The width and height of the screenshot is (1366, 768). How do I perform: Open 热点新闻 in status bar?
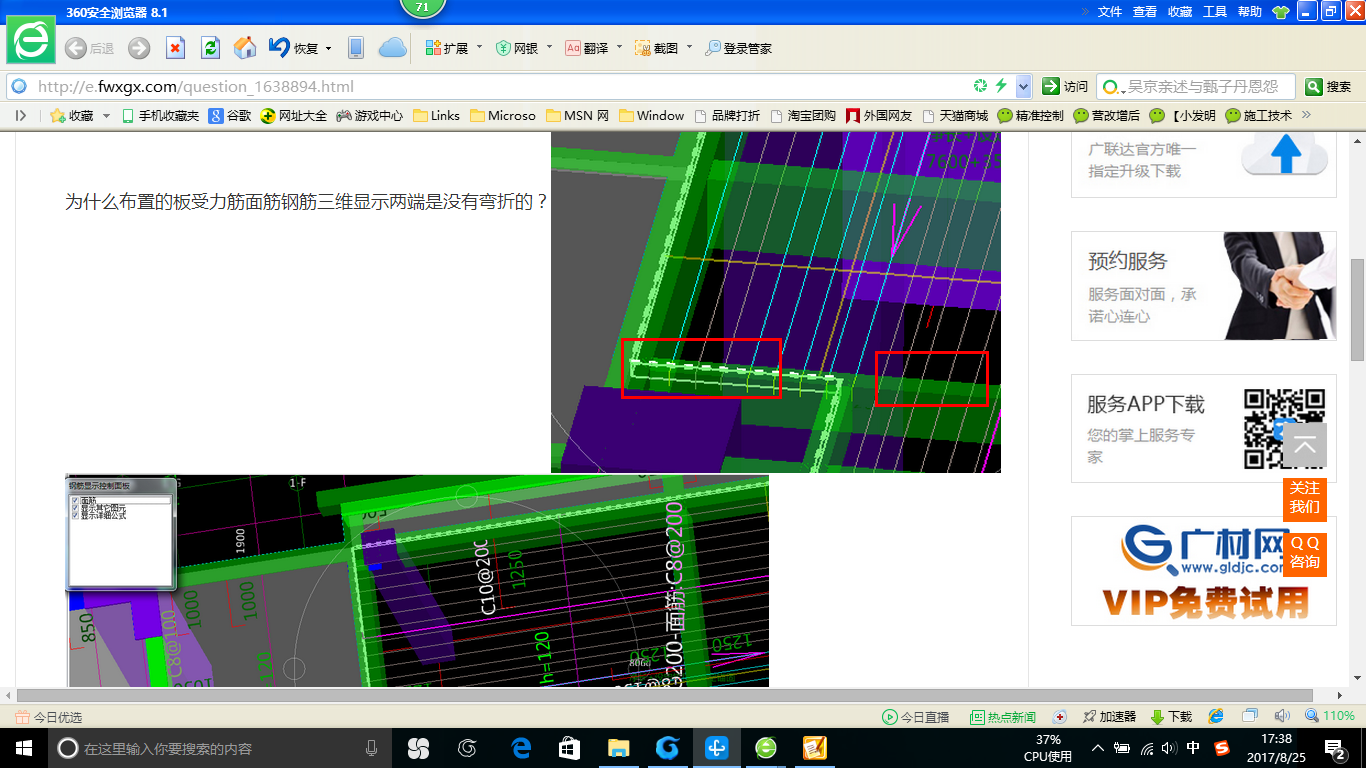click(1003, 717)
